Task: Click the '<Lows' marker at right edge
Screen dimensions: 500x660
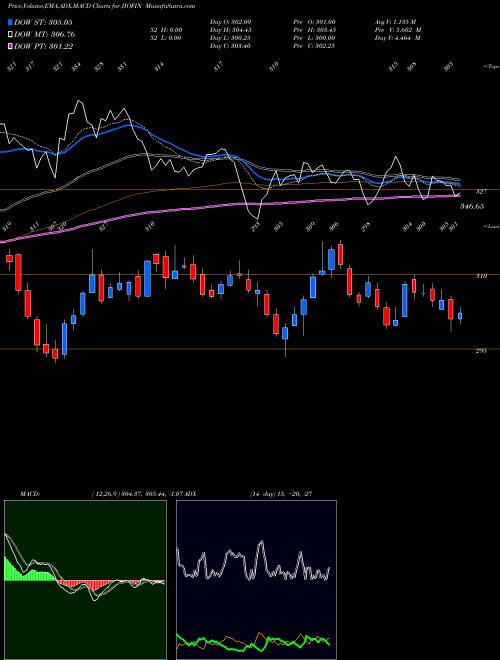Action: click(x=491, y=226)
